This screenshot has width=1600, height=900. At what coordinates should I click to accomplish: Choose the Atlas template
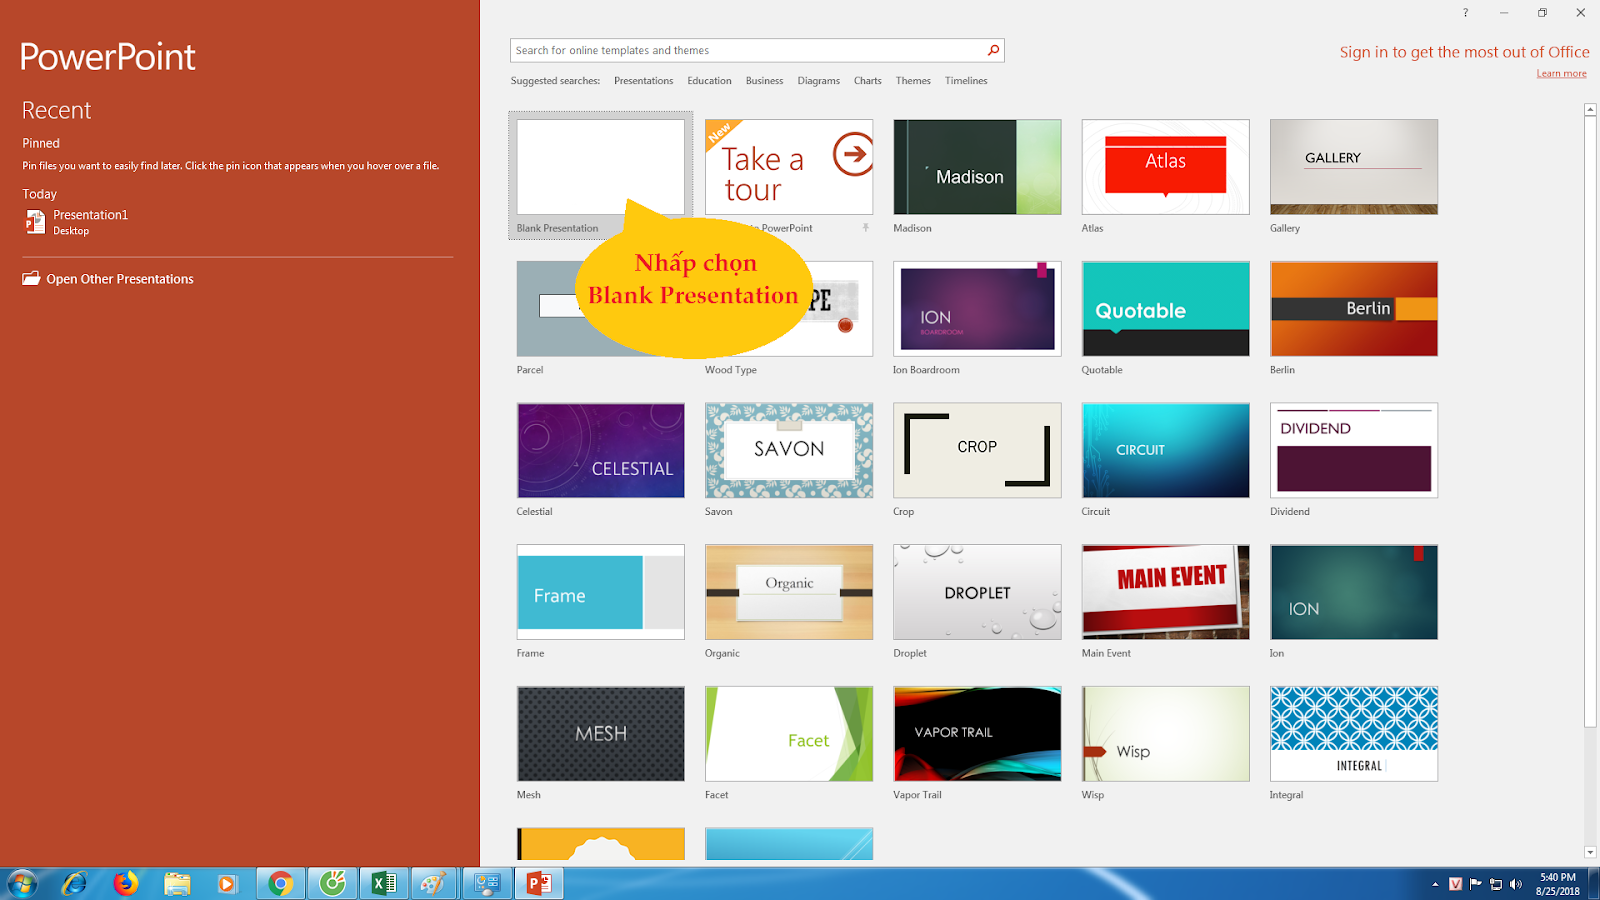click(1165, 167)
